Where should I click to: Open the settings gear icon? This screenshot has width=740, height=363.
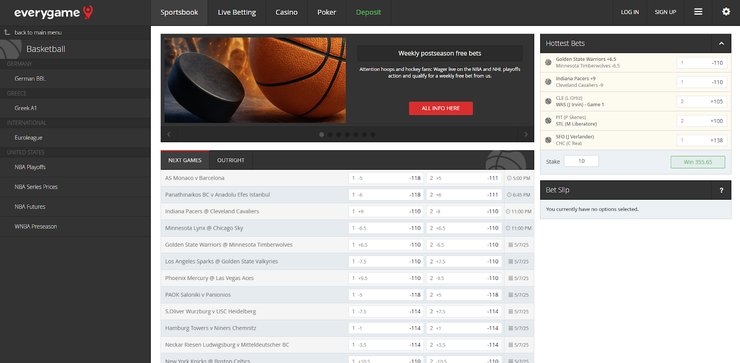point(726,12)
